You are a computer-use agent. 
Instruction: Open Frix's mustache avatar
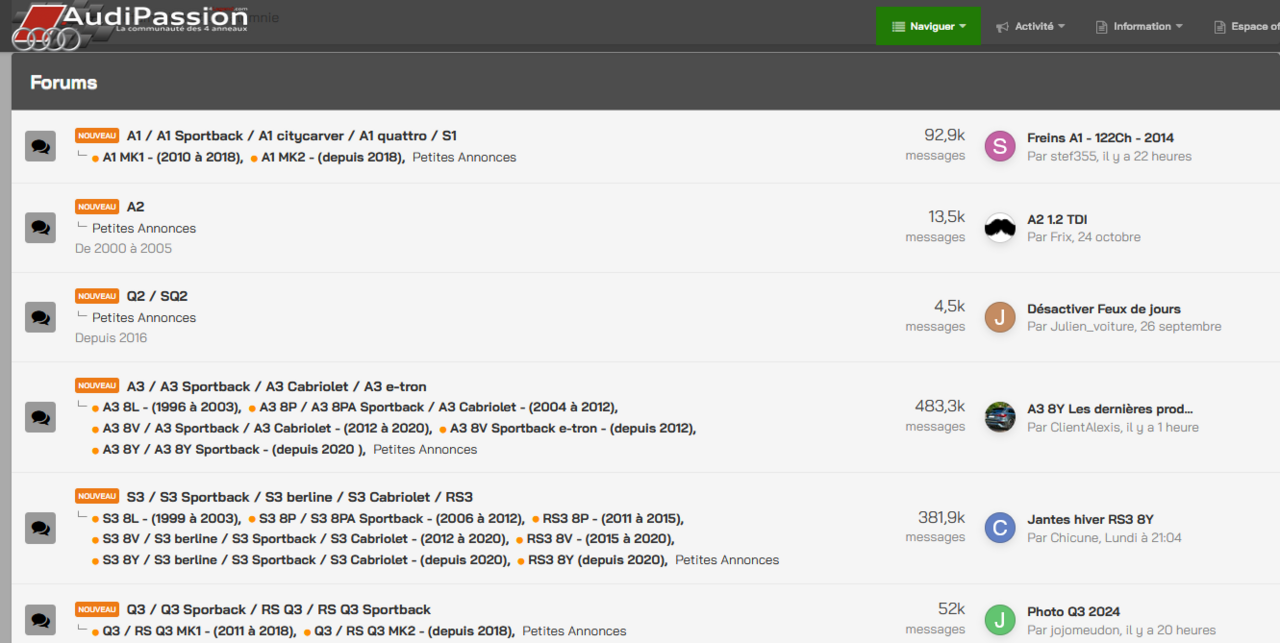(1000, 228)
